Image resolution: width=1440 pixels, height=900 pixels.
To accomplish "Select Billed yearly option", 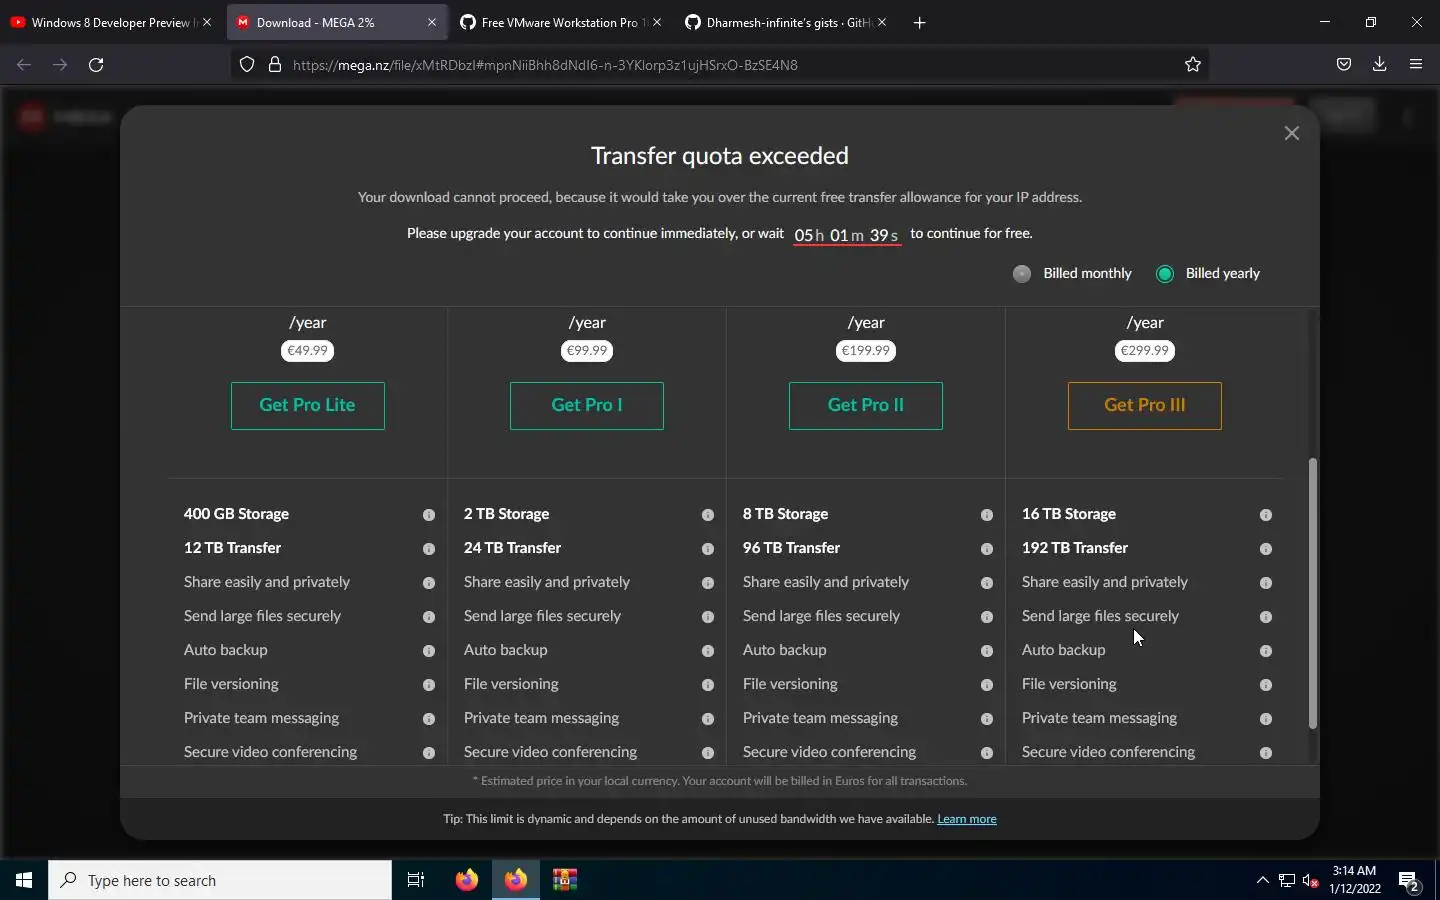I will [x=1208, y=273].
